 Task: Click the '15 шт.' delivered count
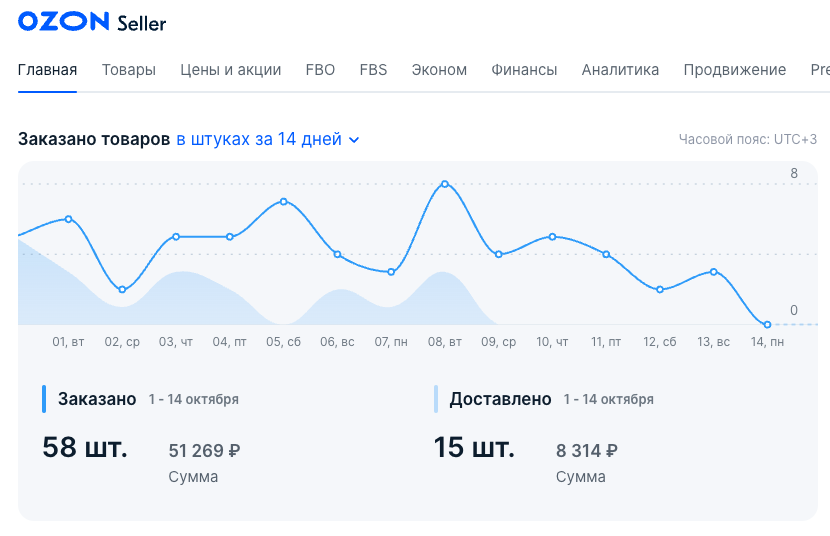click(x=474, y=447)
